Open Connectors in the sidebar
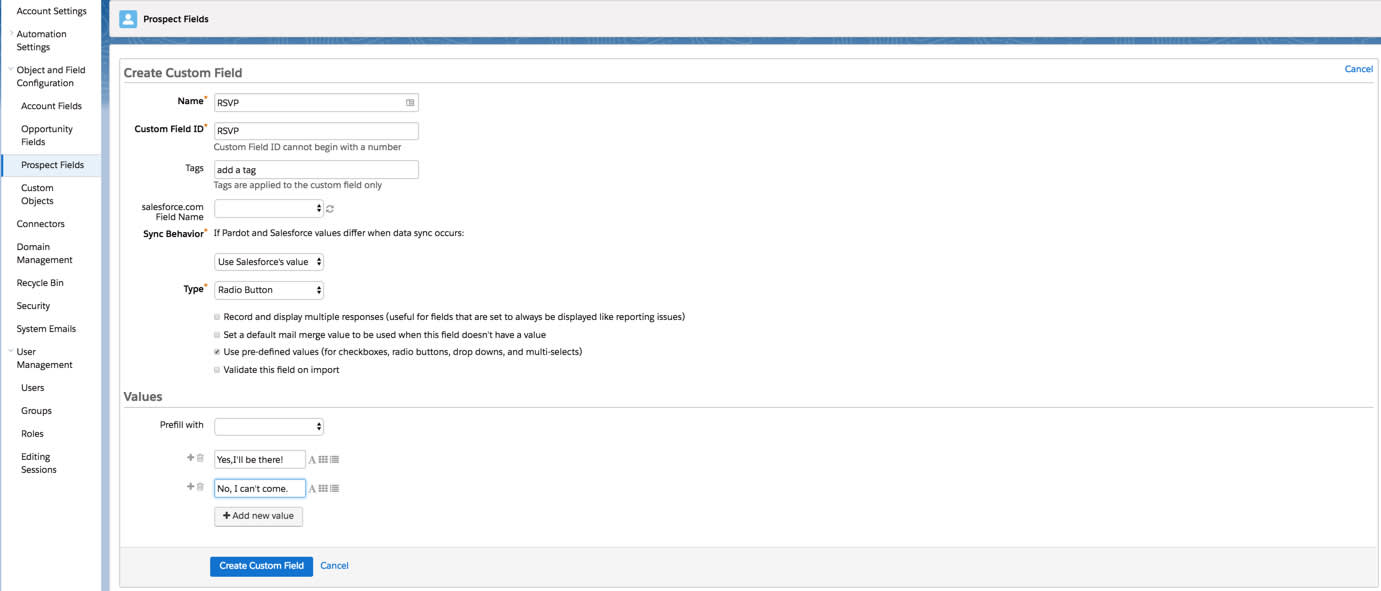Image resolution: width=1381 pixels, height=591 pixels. click(x=40, y=224)
